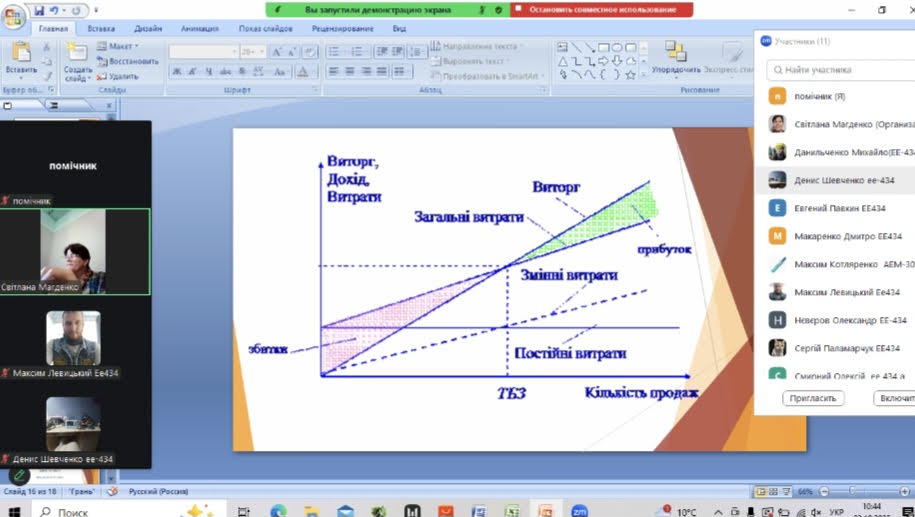Click Восстановить in Slides group

click(x=128, y=61)
